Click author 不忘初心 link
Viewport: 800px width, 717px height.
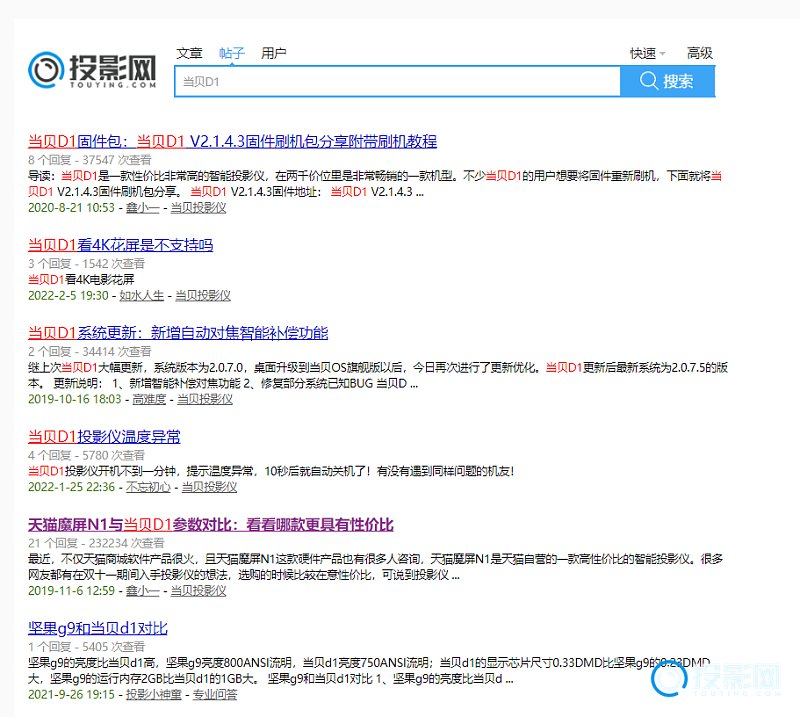148,487
